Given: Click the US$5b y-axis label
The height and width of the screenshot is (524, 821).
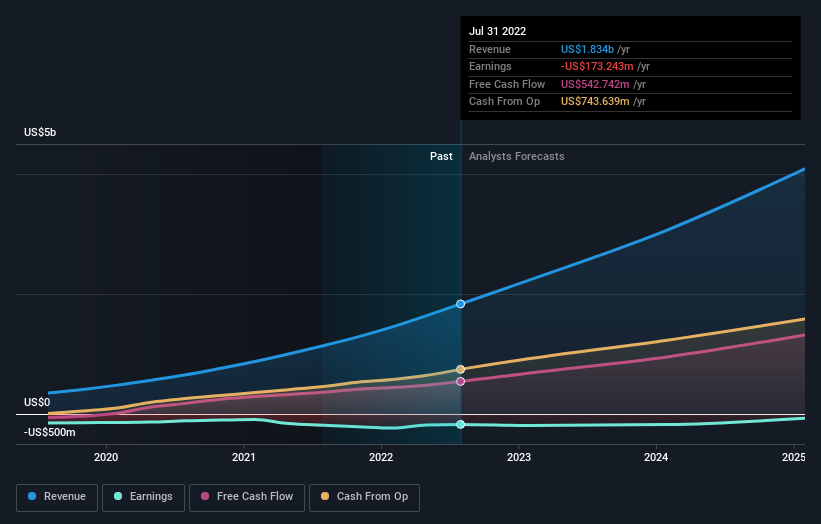Looking at the screenshot, I should [x=40, y=132].
